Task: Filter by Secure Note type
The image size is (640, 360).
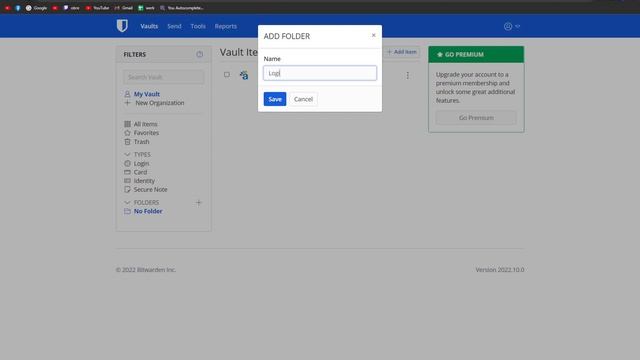Action: point(150,189)
